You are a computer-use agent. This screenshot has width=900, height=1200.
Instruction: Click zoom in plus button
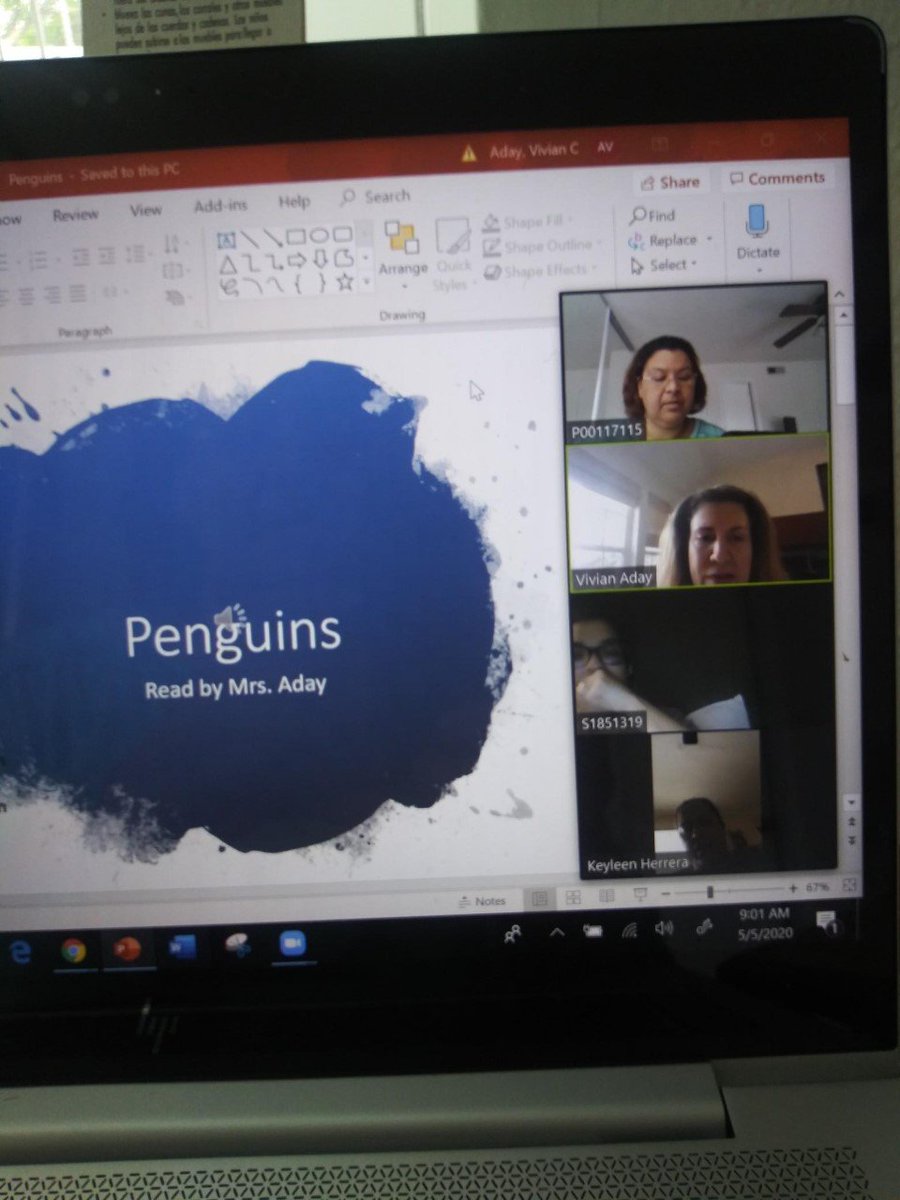(x=792, y=888)
